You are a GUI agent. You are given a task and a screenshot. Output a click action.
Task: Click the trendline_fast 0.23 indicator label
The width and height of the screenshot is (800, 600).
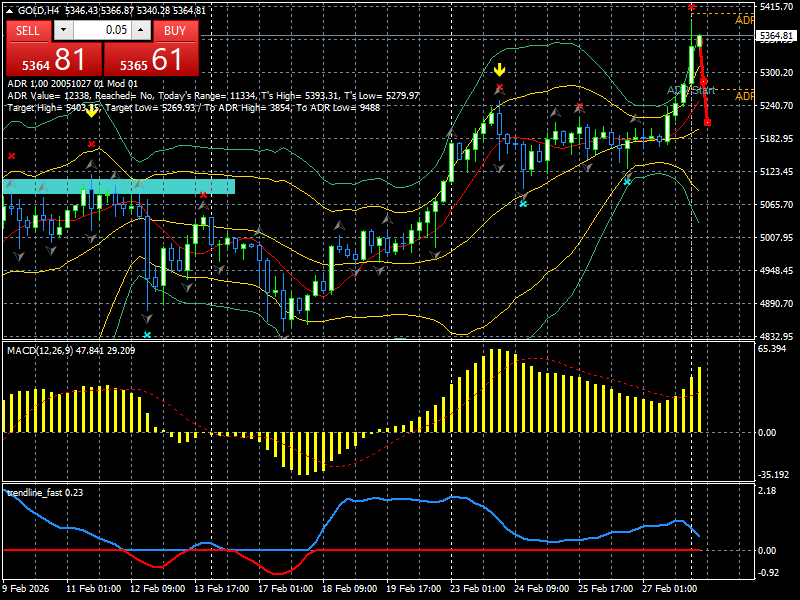click(45, 492)
